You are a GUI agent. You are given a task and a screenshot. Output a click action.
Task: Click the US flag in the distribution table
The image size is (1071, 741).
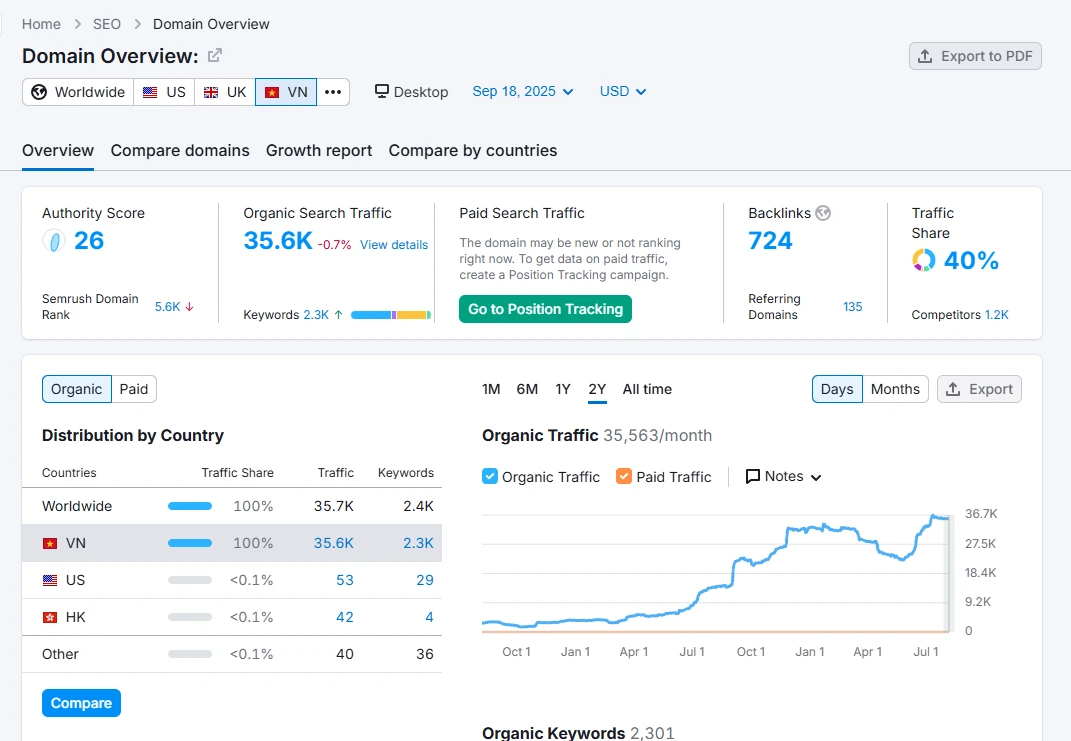(49, 581)
